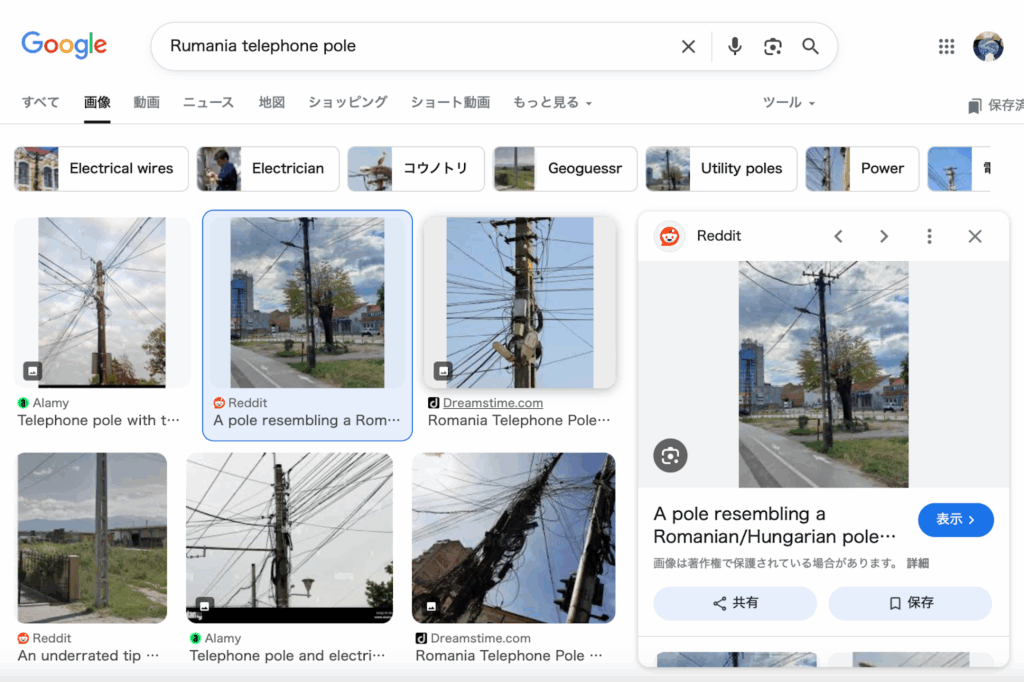Open Google Lens camera search in search bar
The image size is (1024, 682).
click(x=773, y=46)
